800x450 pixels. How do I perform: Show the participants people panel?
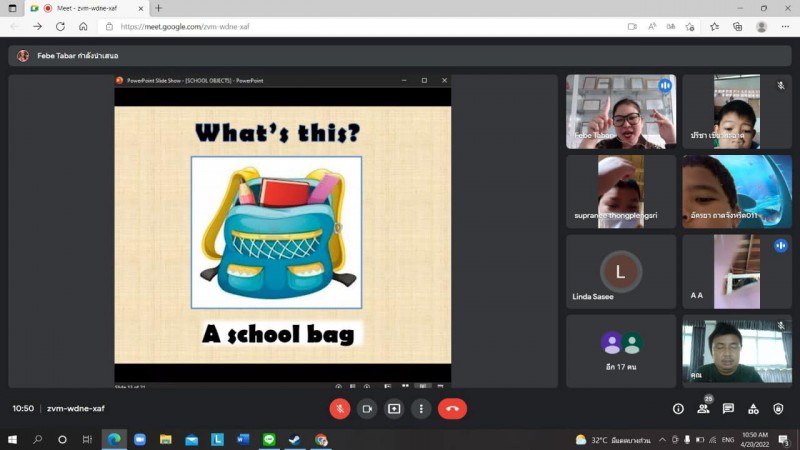[703, 409]
